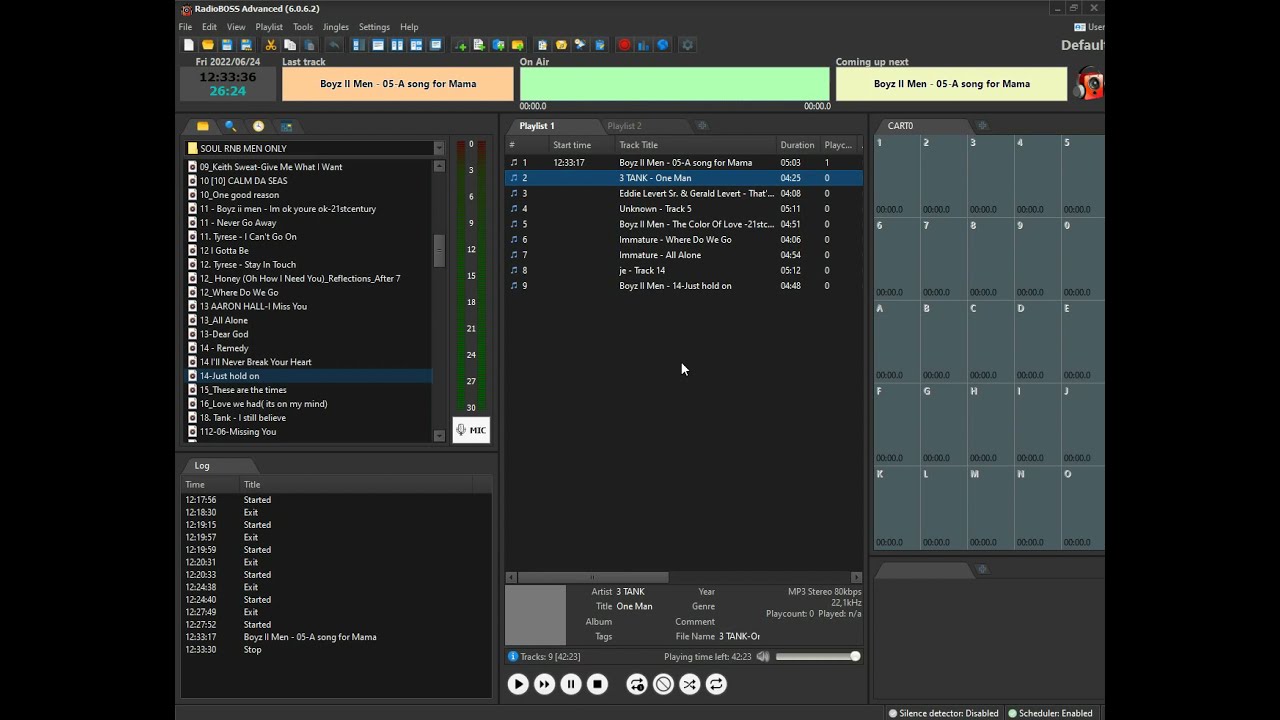1280x720 pixels.
Task: Select file '14-Just hold on' in browser
Action: click(x=309, y=376)
